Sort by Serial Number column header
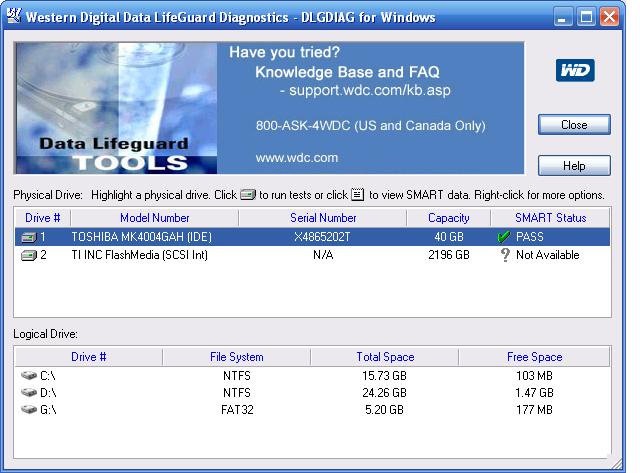 click(323, 218)
